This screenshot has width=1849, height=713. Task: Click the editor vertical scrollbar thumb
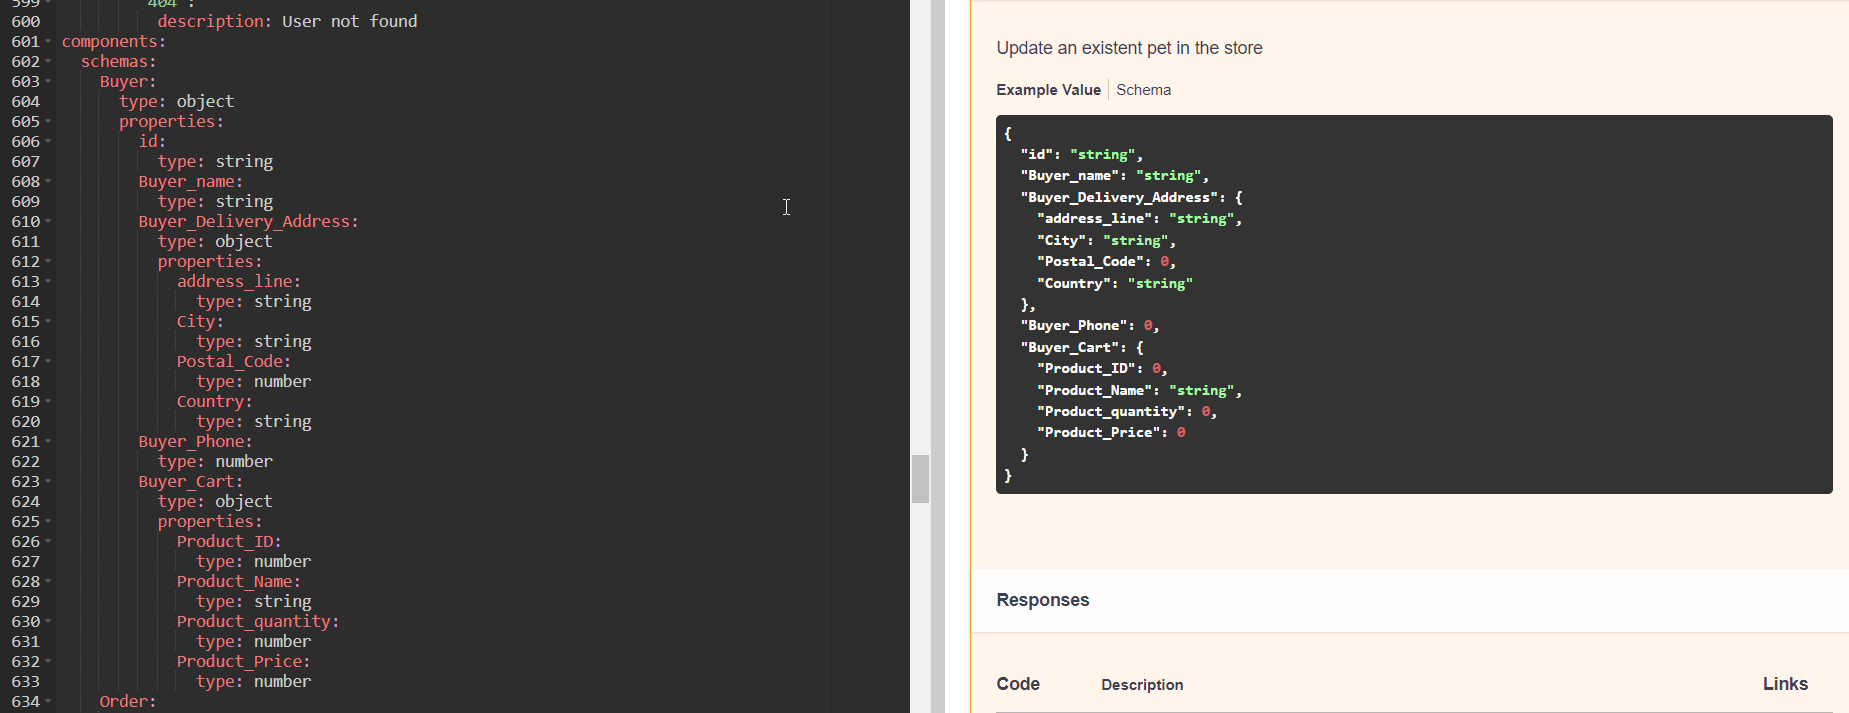tap(920, 479)
